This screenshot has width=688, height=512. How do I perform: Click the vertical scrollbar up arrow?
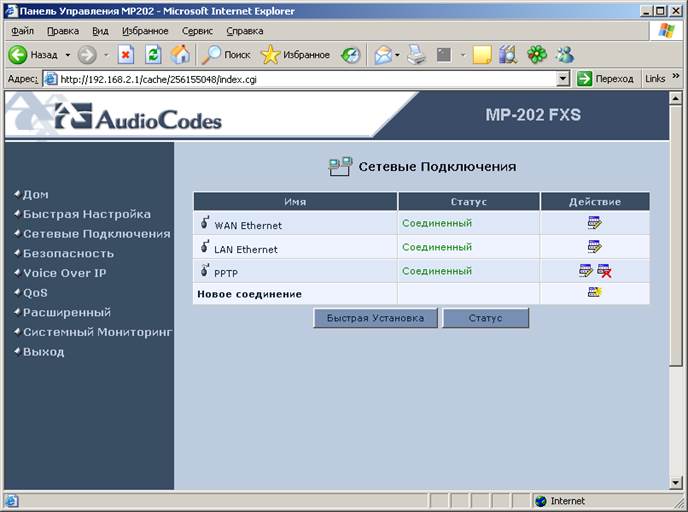676,98
